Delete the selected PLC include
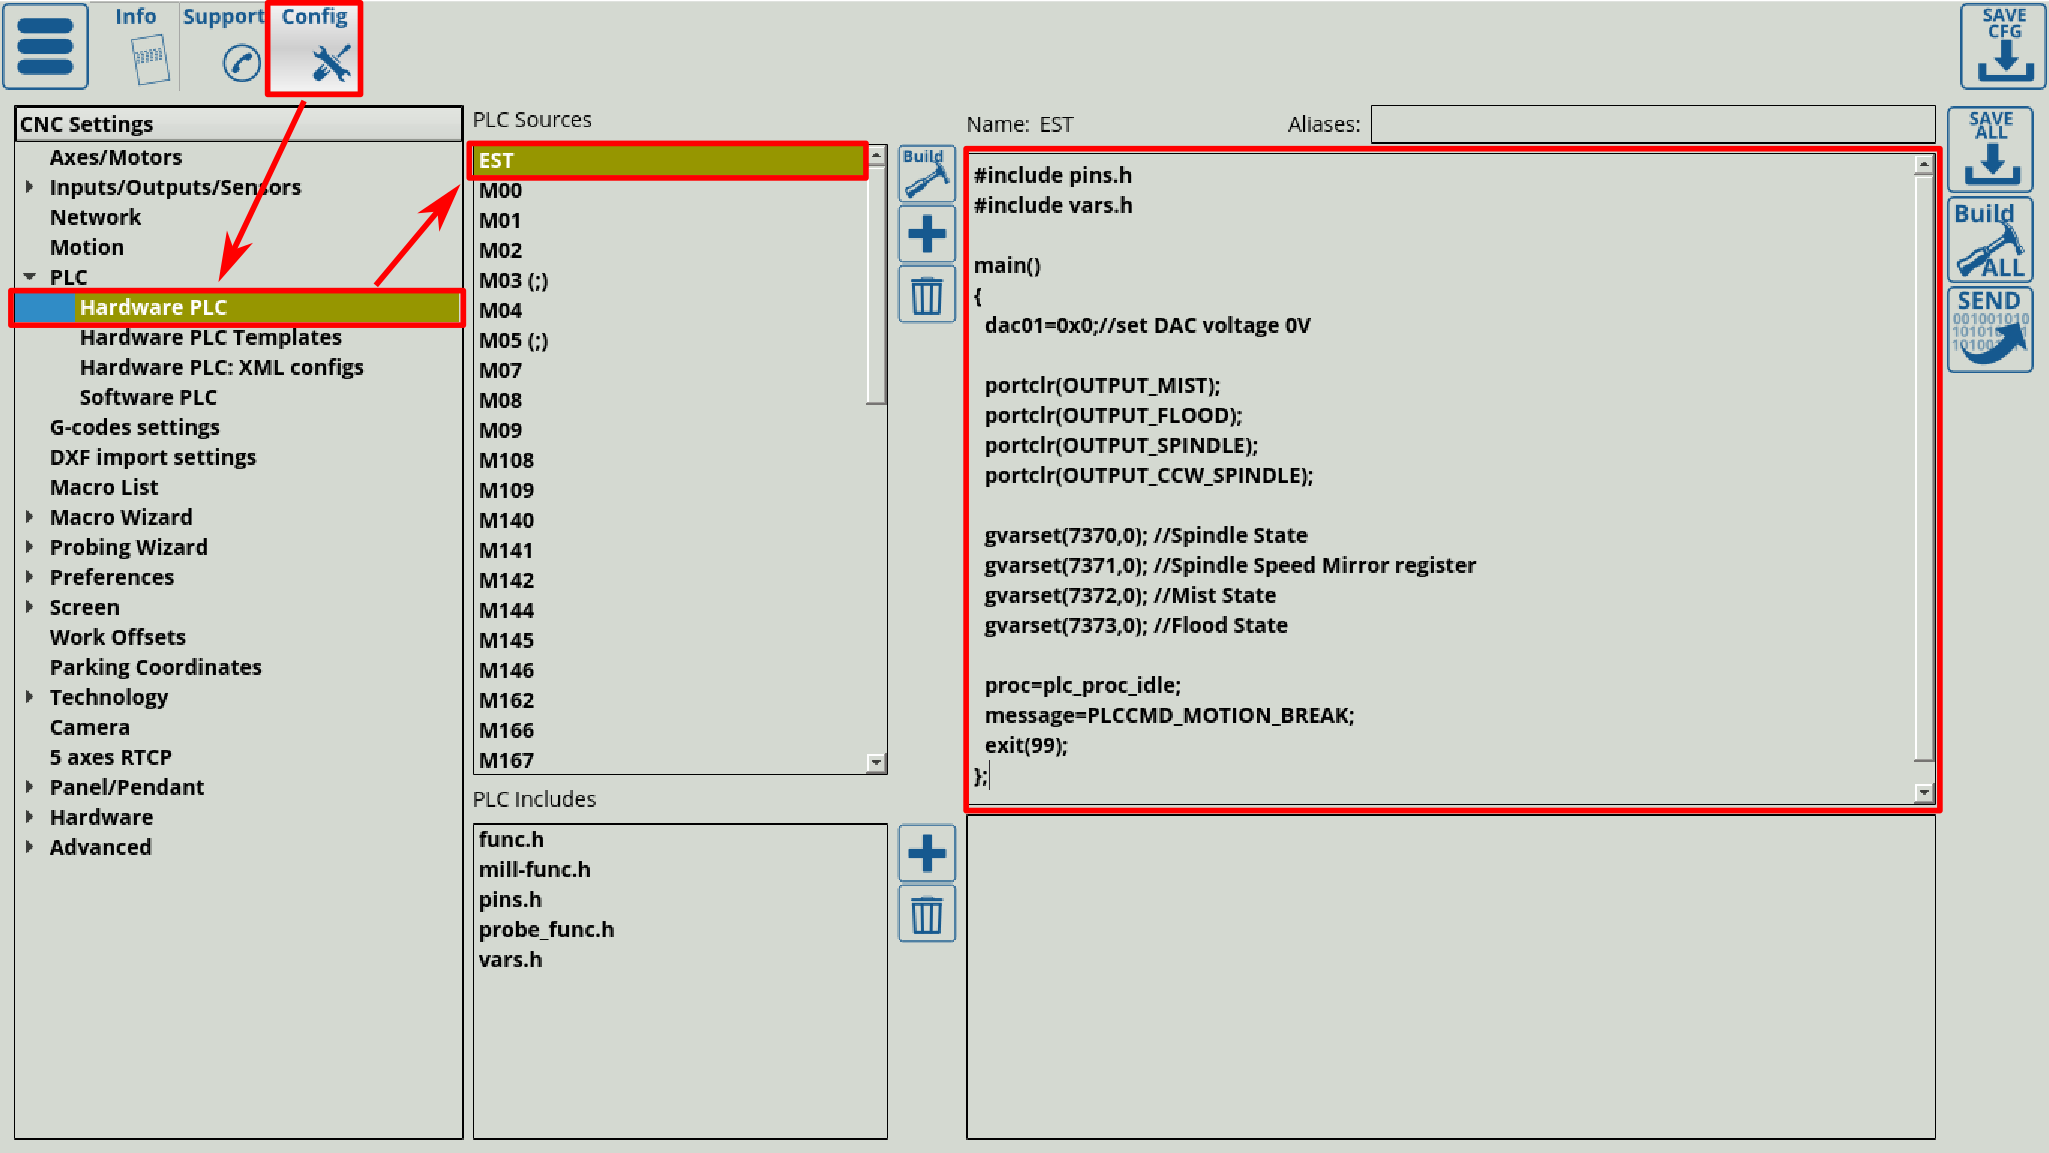This screenshot has width=2049, height=1153. tap(926, 914)
